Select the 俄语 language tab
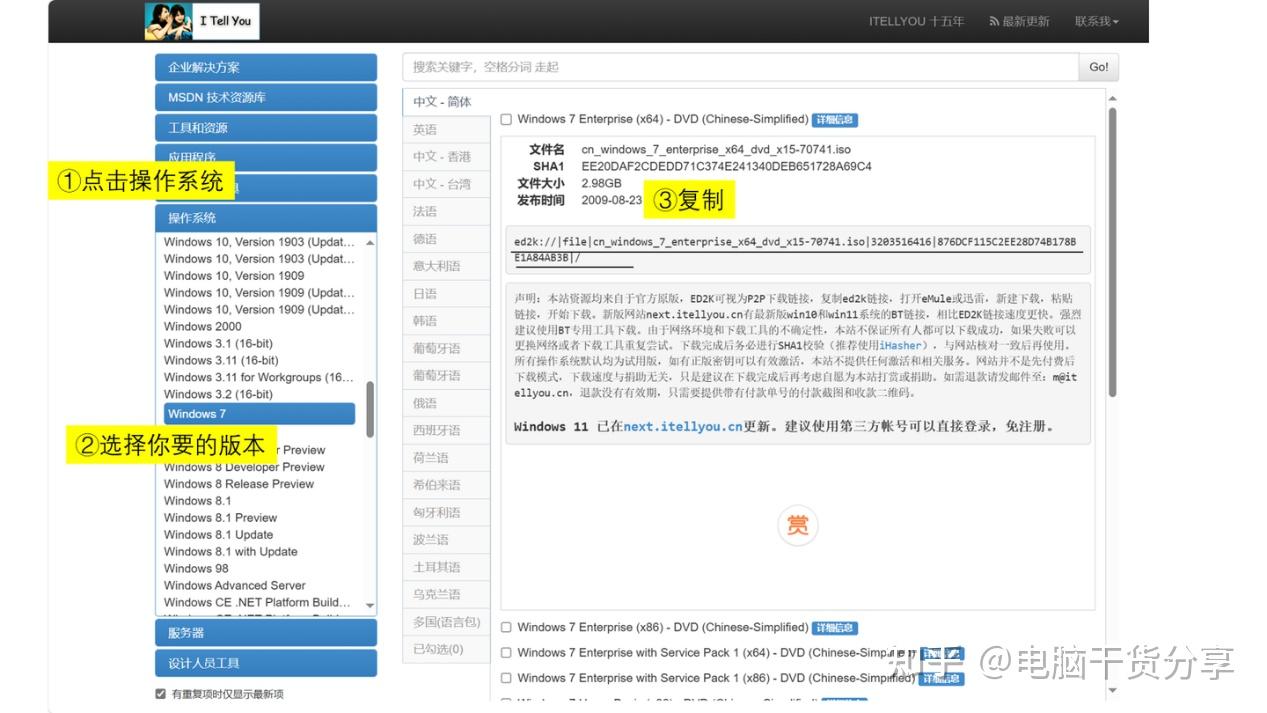 tap(446, 403)
